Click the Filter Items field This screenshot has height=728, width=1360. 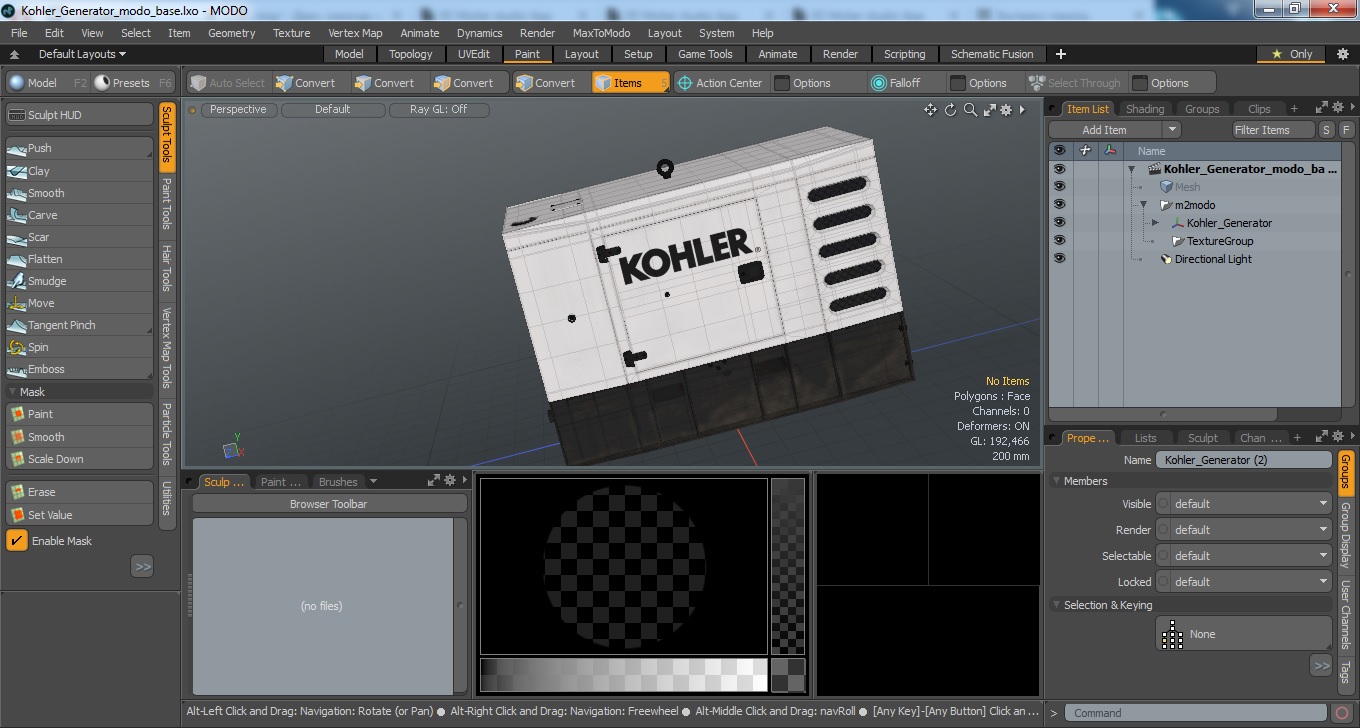click(x=1274, y=130)
